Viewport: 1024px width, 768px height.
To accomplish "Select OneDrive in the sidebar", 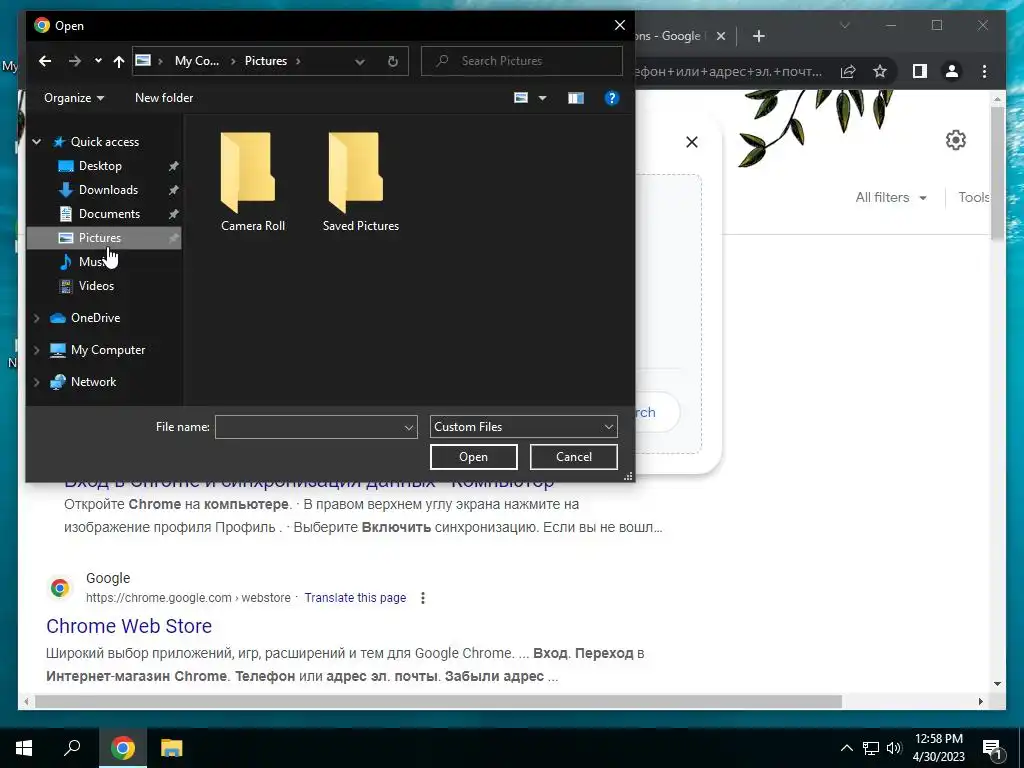I will [x=95, y=318].
